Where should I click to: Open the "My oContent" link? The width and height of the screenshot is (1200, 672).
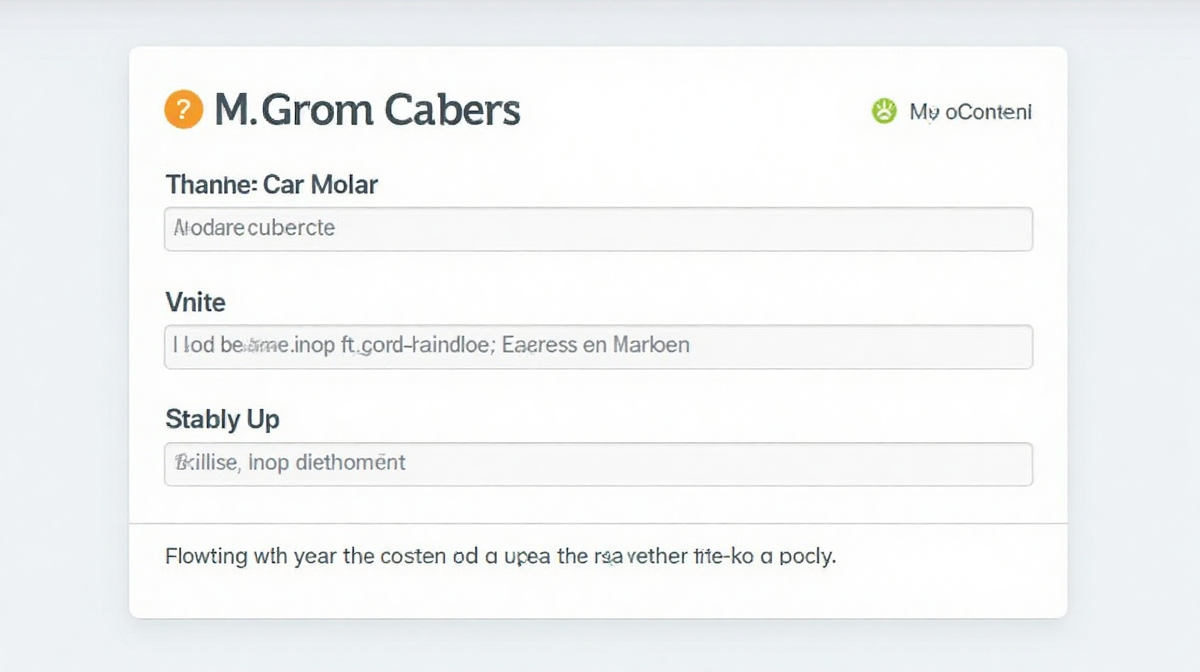[970, 112]
